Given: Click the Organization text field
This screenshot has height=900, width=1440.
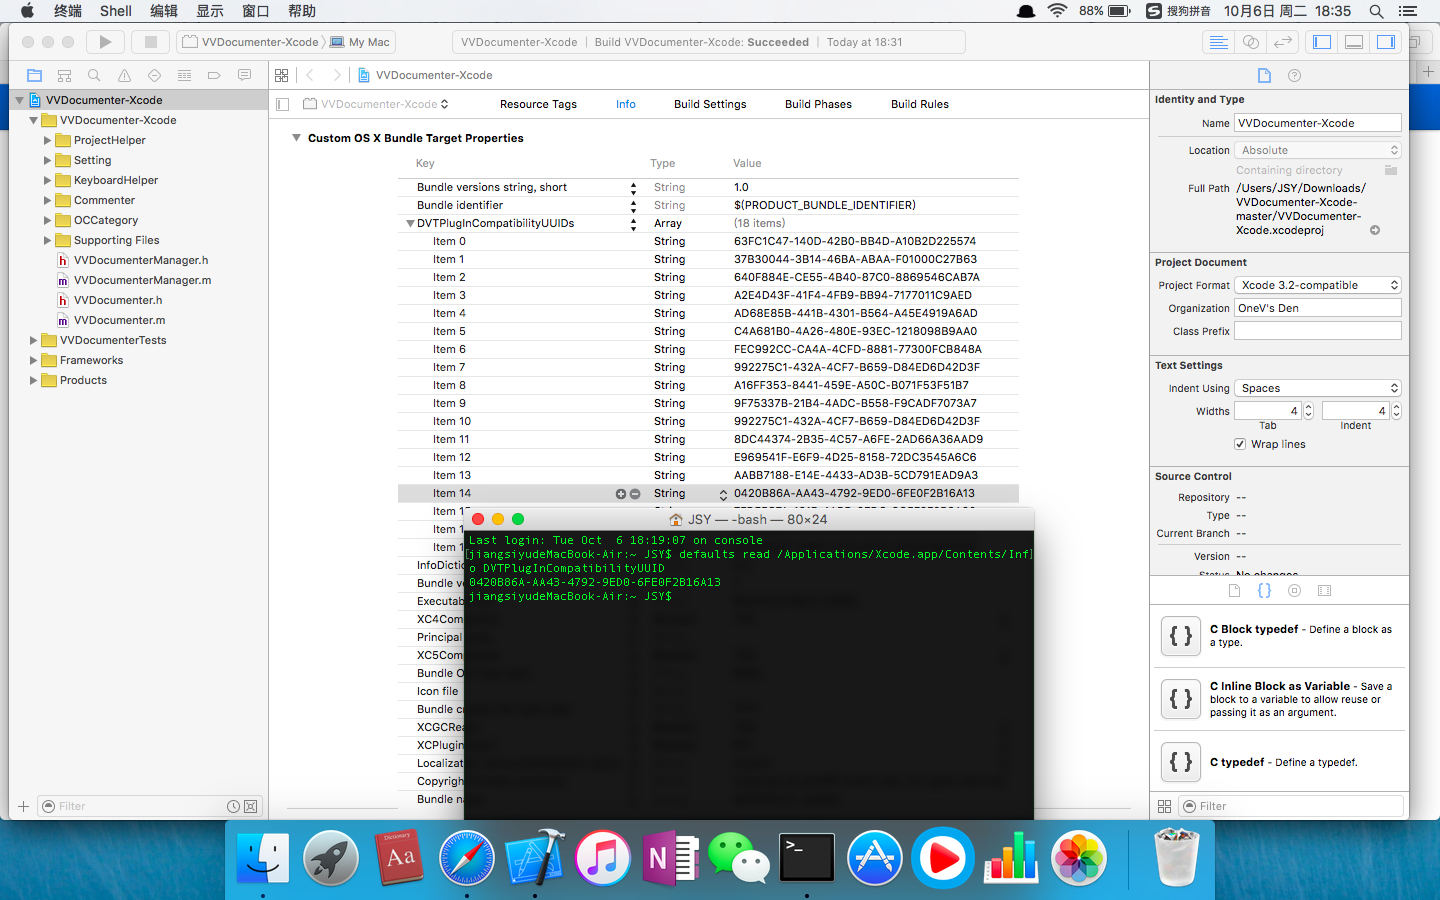Looking at the screenshot, I should click(1317, 308).
